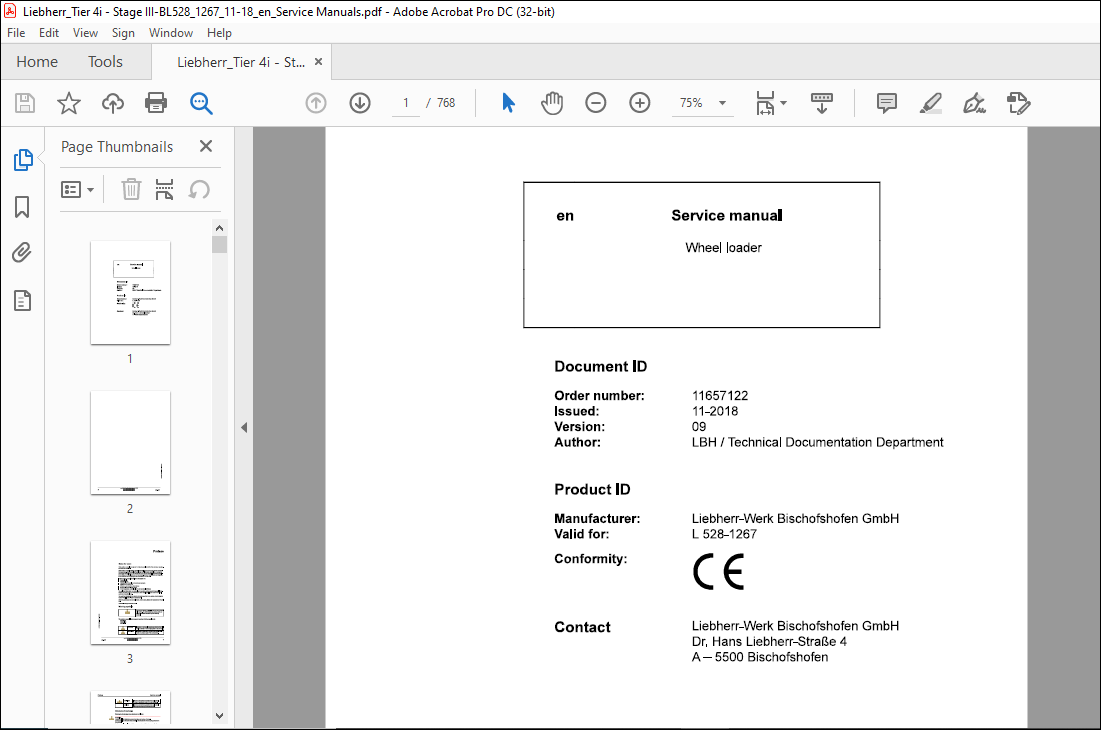Zoom in with plus icon

pyautogui.click(x=640, y=103)
